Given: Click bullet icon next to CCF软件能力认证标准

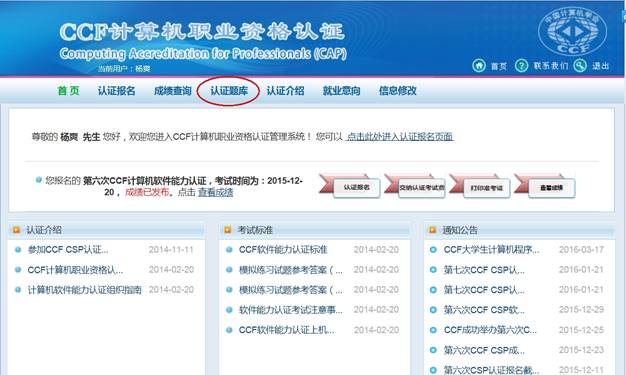Looking at the screenshot, I should (229, 250).
